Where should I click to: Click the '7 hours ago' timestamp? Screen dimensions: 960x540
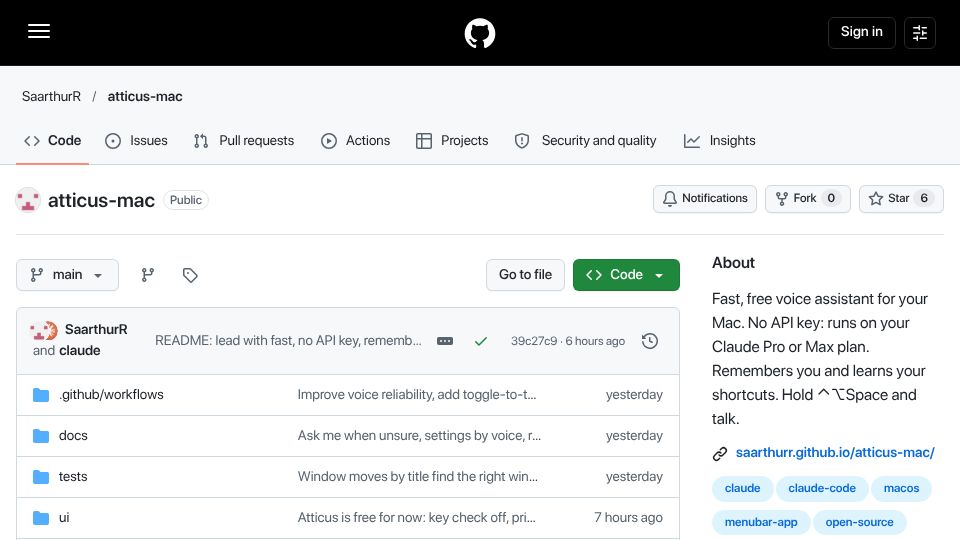tap(628, 518)
